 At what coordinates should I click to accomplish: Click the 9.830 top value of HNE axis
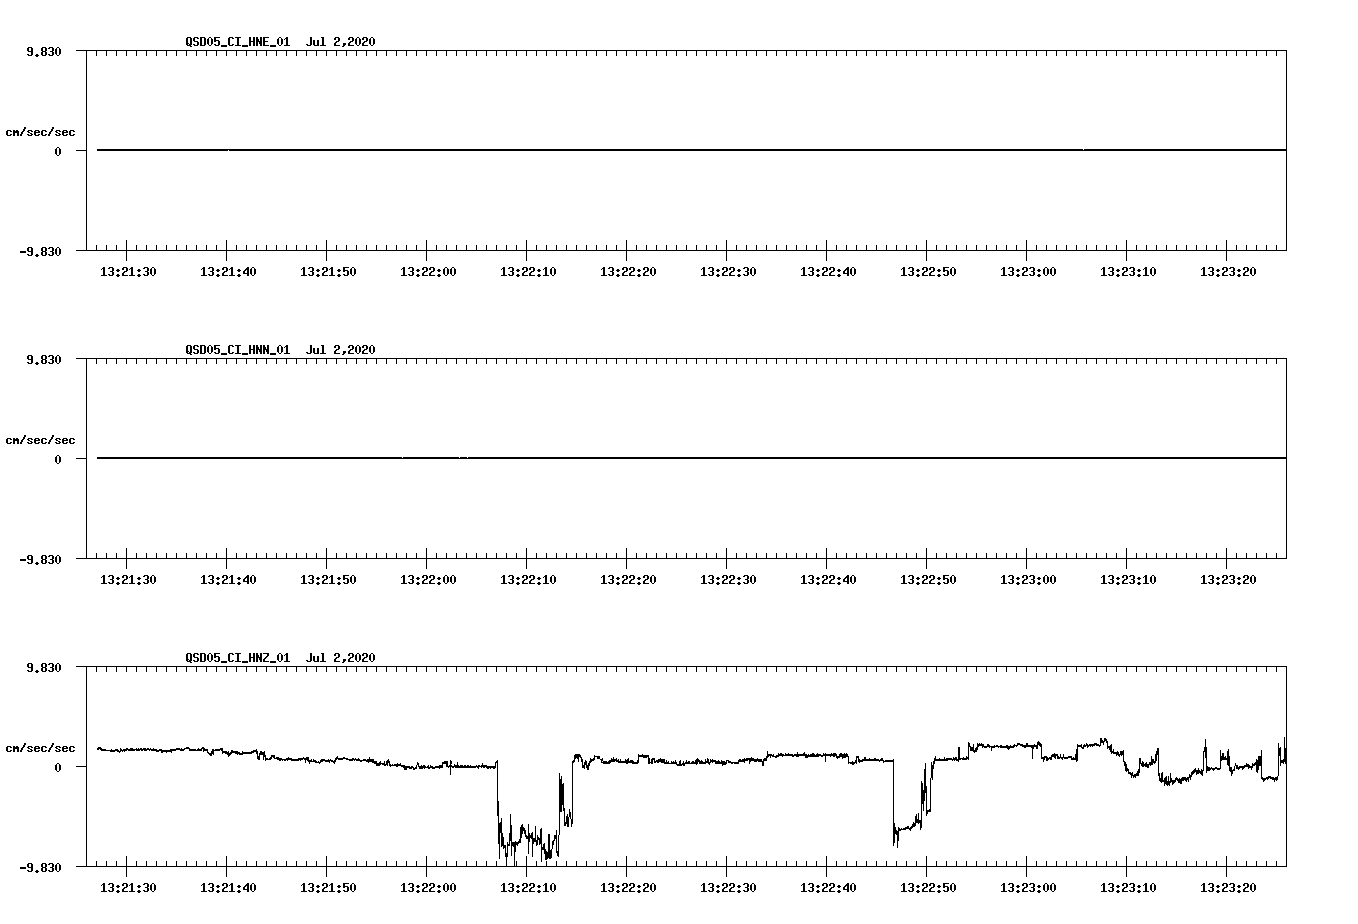[x=44, y=52]
